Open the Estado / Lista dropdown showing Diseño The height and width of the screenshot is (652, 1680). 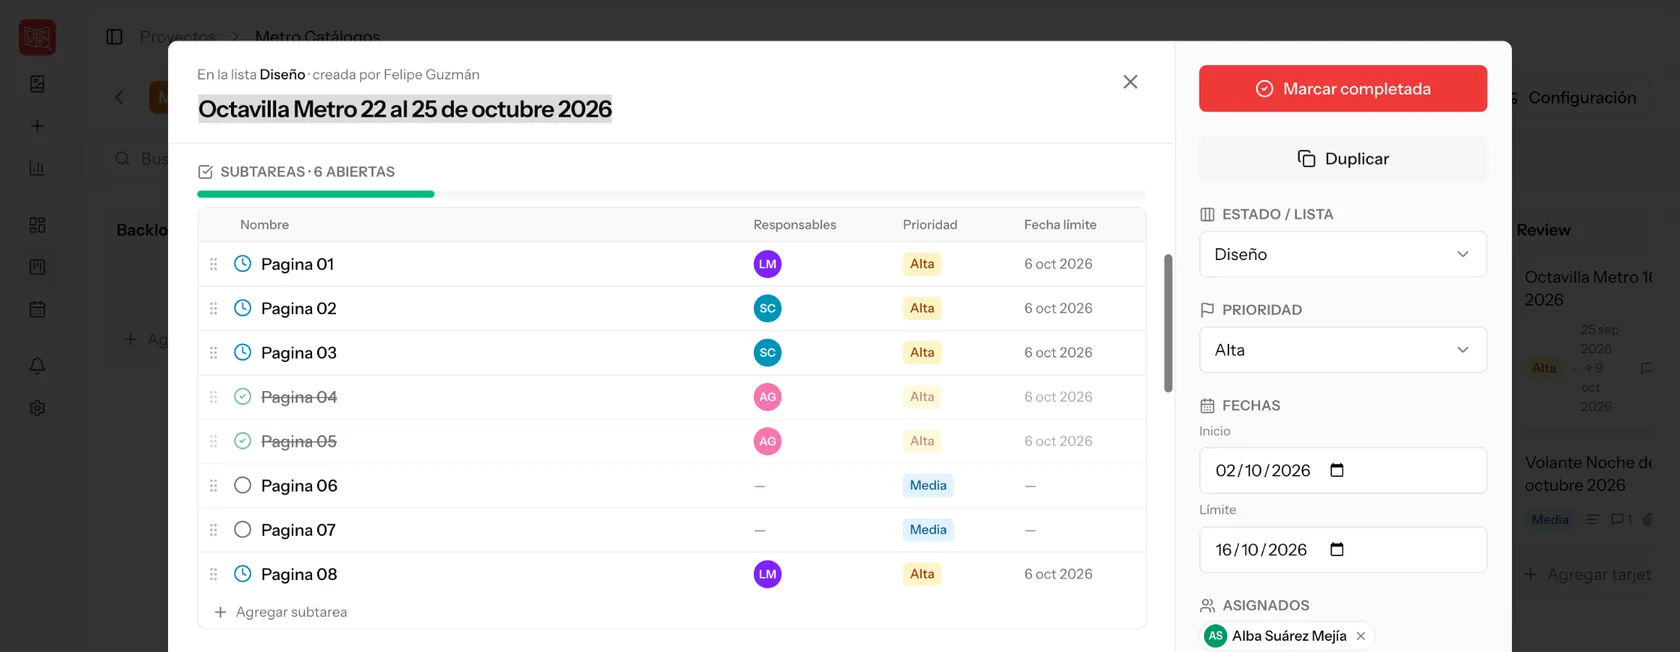click(1342, 254)
